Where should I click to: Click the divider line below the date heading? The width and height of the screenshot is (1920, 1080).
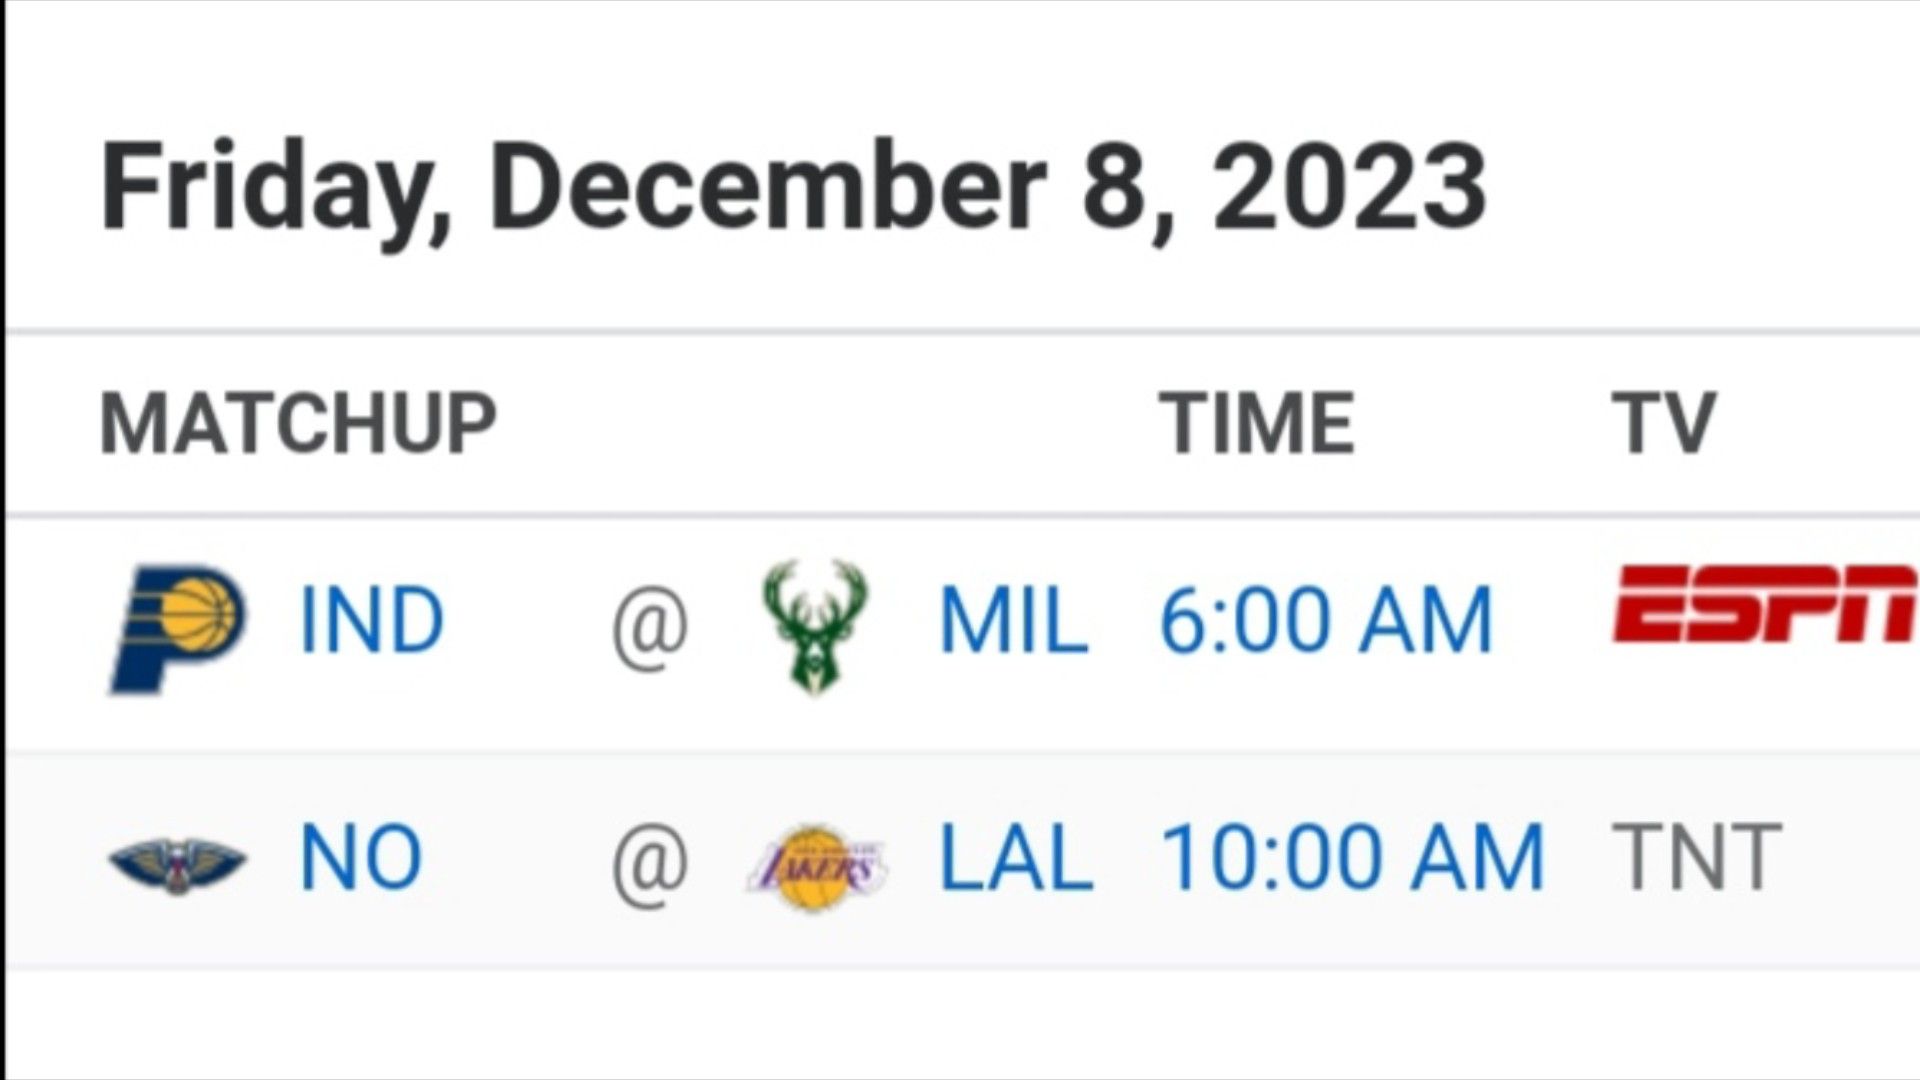pyautogui.click(x=960, y=331)
